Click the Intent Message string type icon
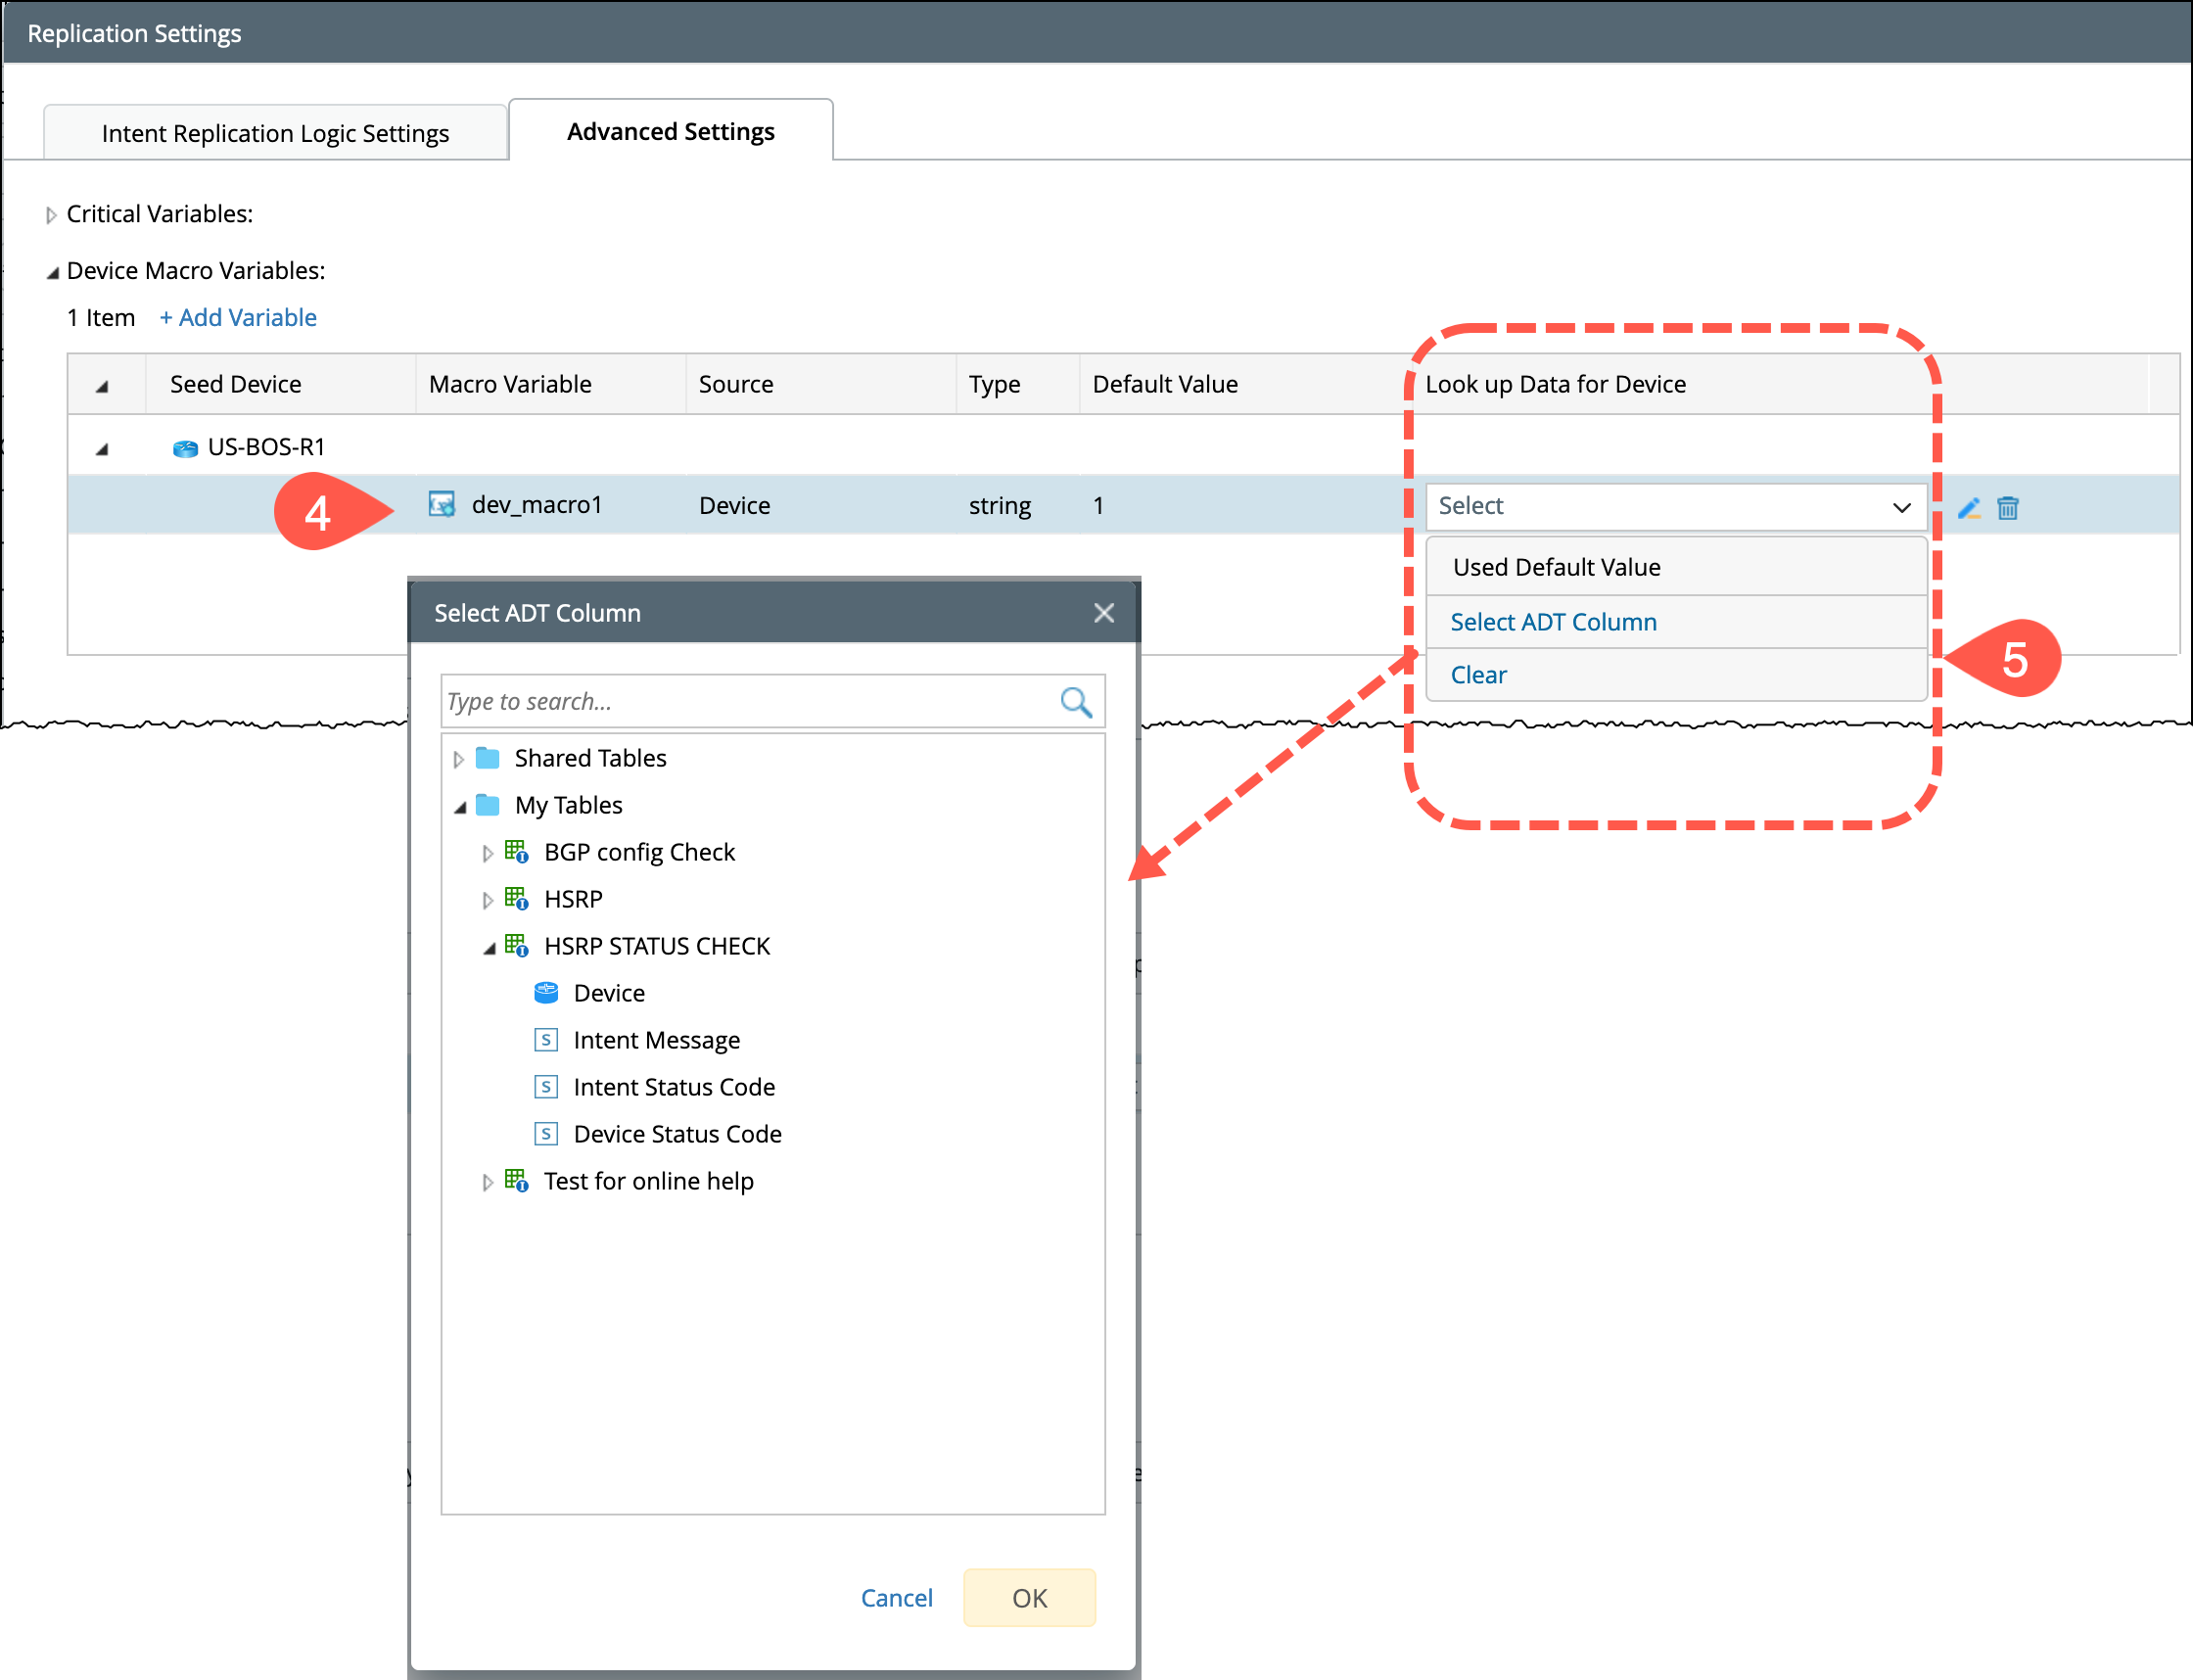 coord(546,1040)
